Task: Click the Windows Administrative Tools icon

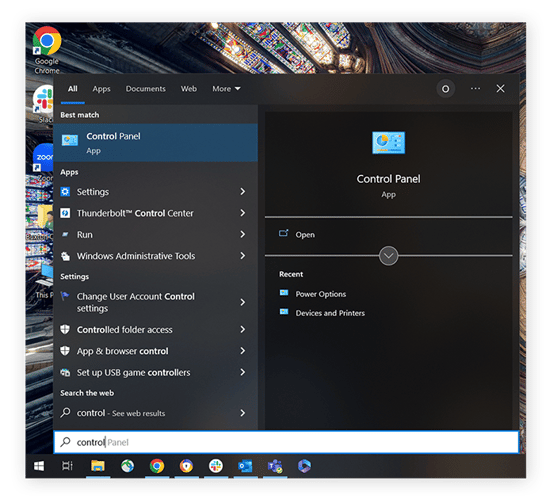Action: pyautogui.click(x=65, y=256)
